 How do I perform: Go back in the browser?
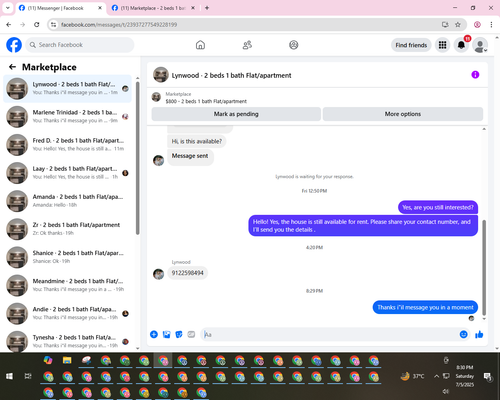click(9, 25)
